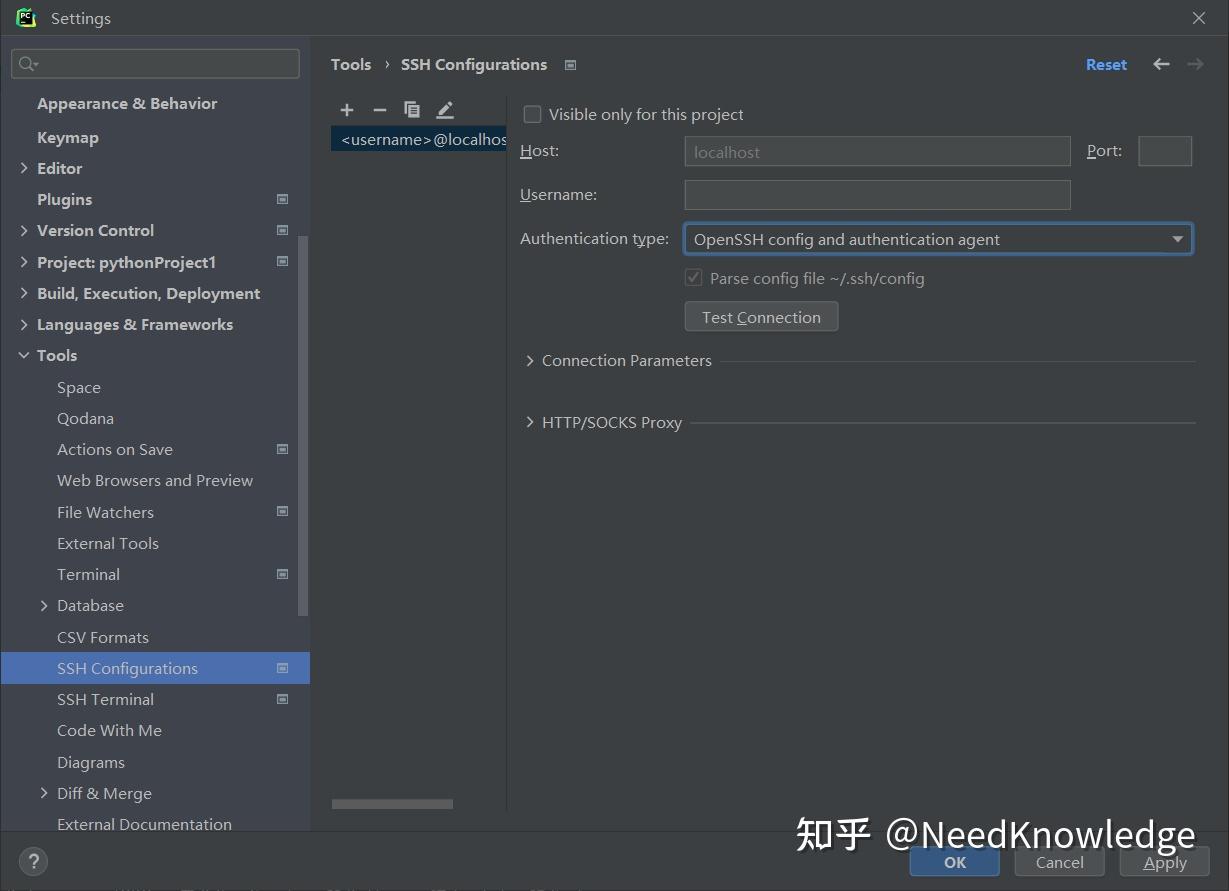Open the help icon at the bottom left

pos(33,861)
